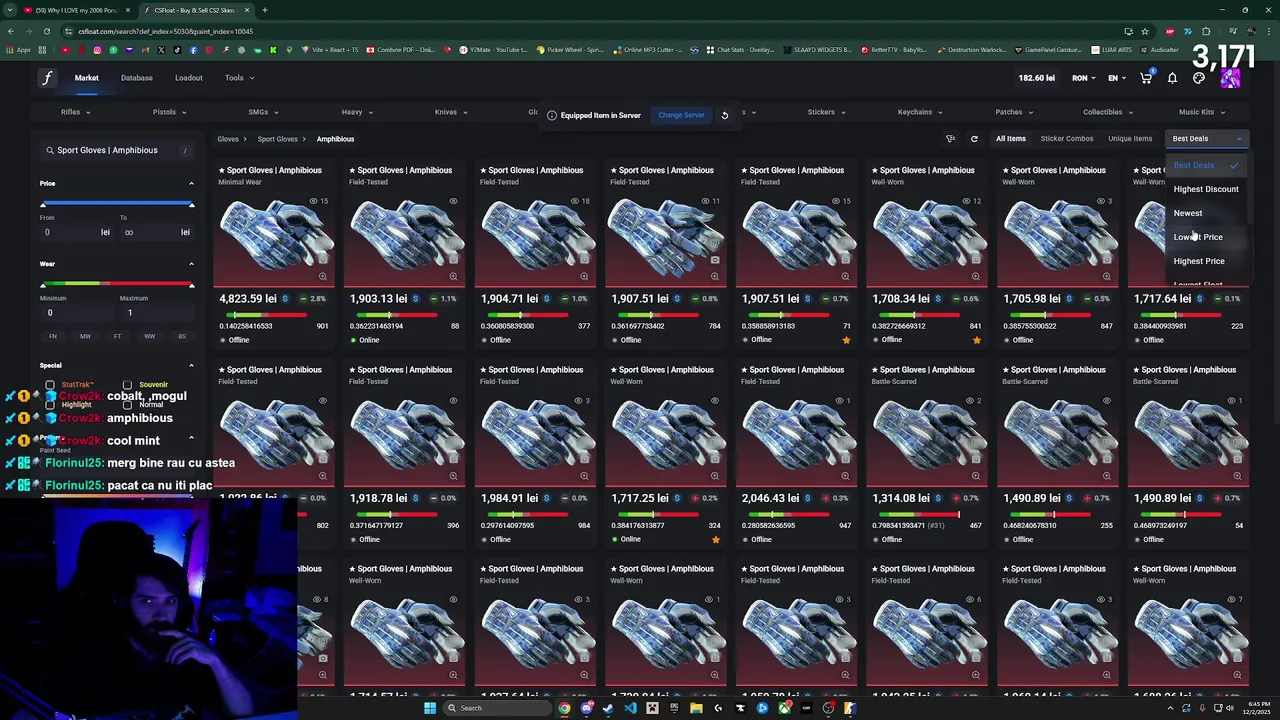
Task: Click the refresh listings icon
Action: pos(974,139)
